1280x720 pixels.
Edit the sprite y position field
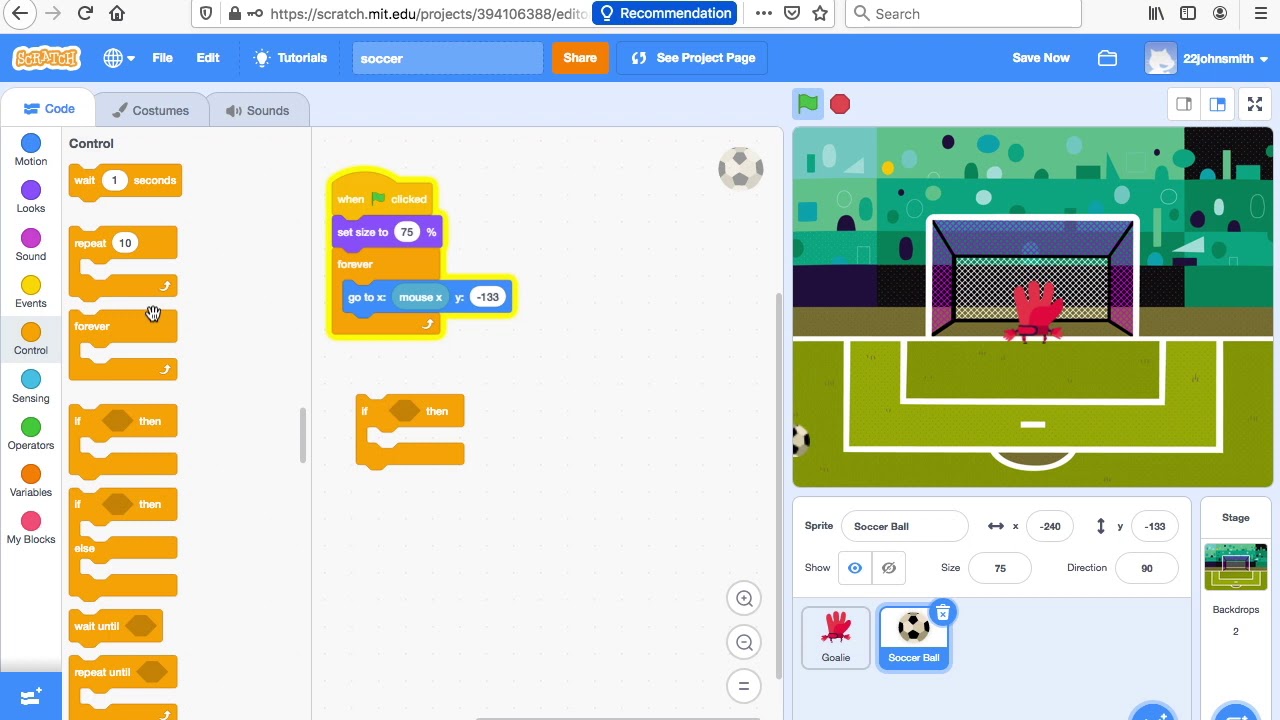pyautogui.click(x=1155, y=526)
